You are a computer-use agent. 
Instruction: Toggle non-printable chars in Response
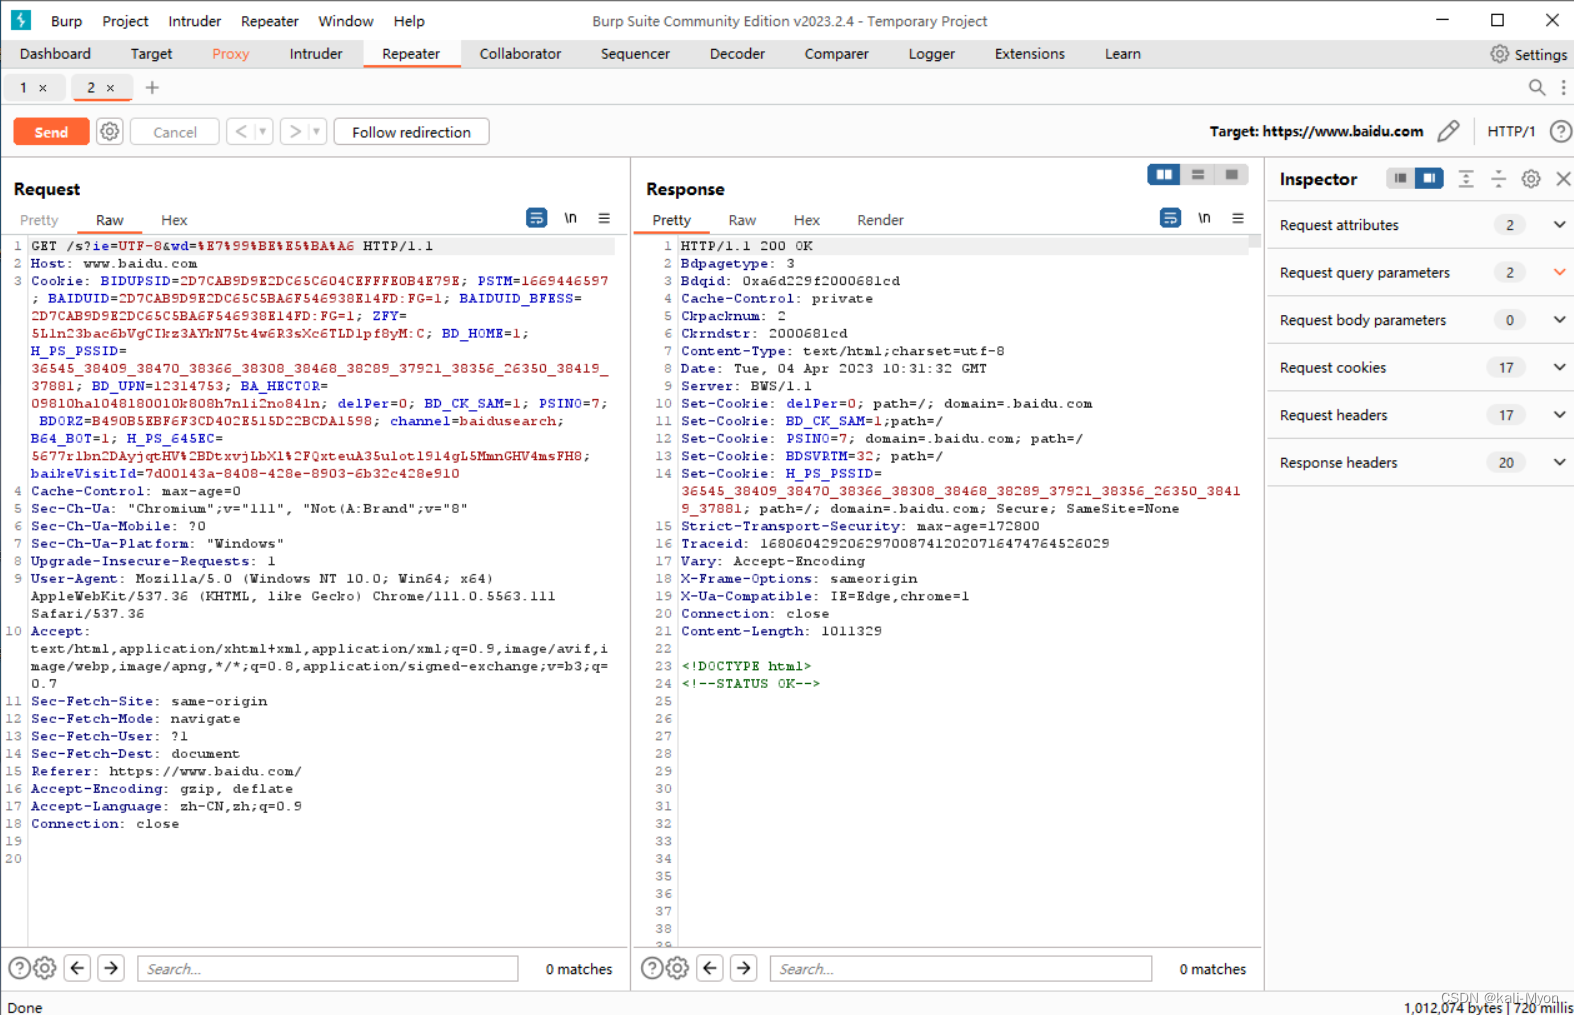click(1204, 218)
